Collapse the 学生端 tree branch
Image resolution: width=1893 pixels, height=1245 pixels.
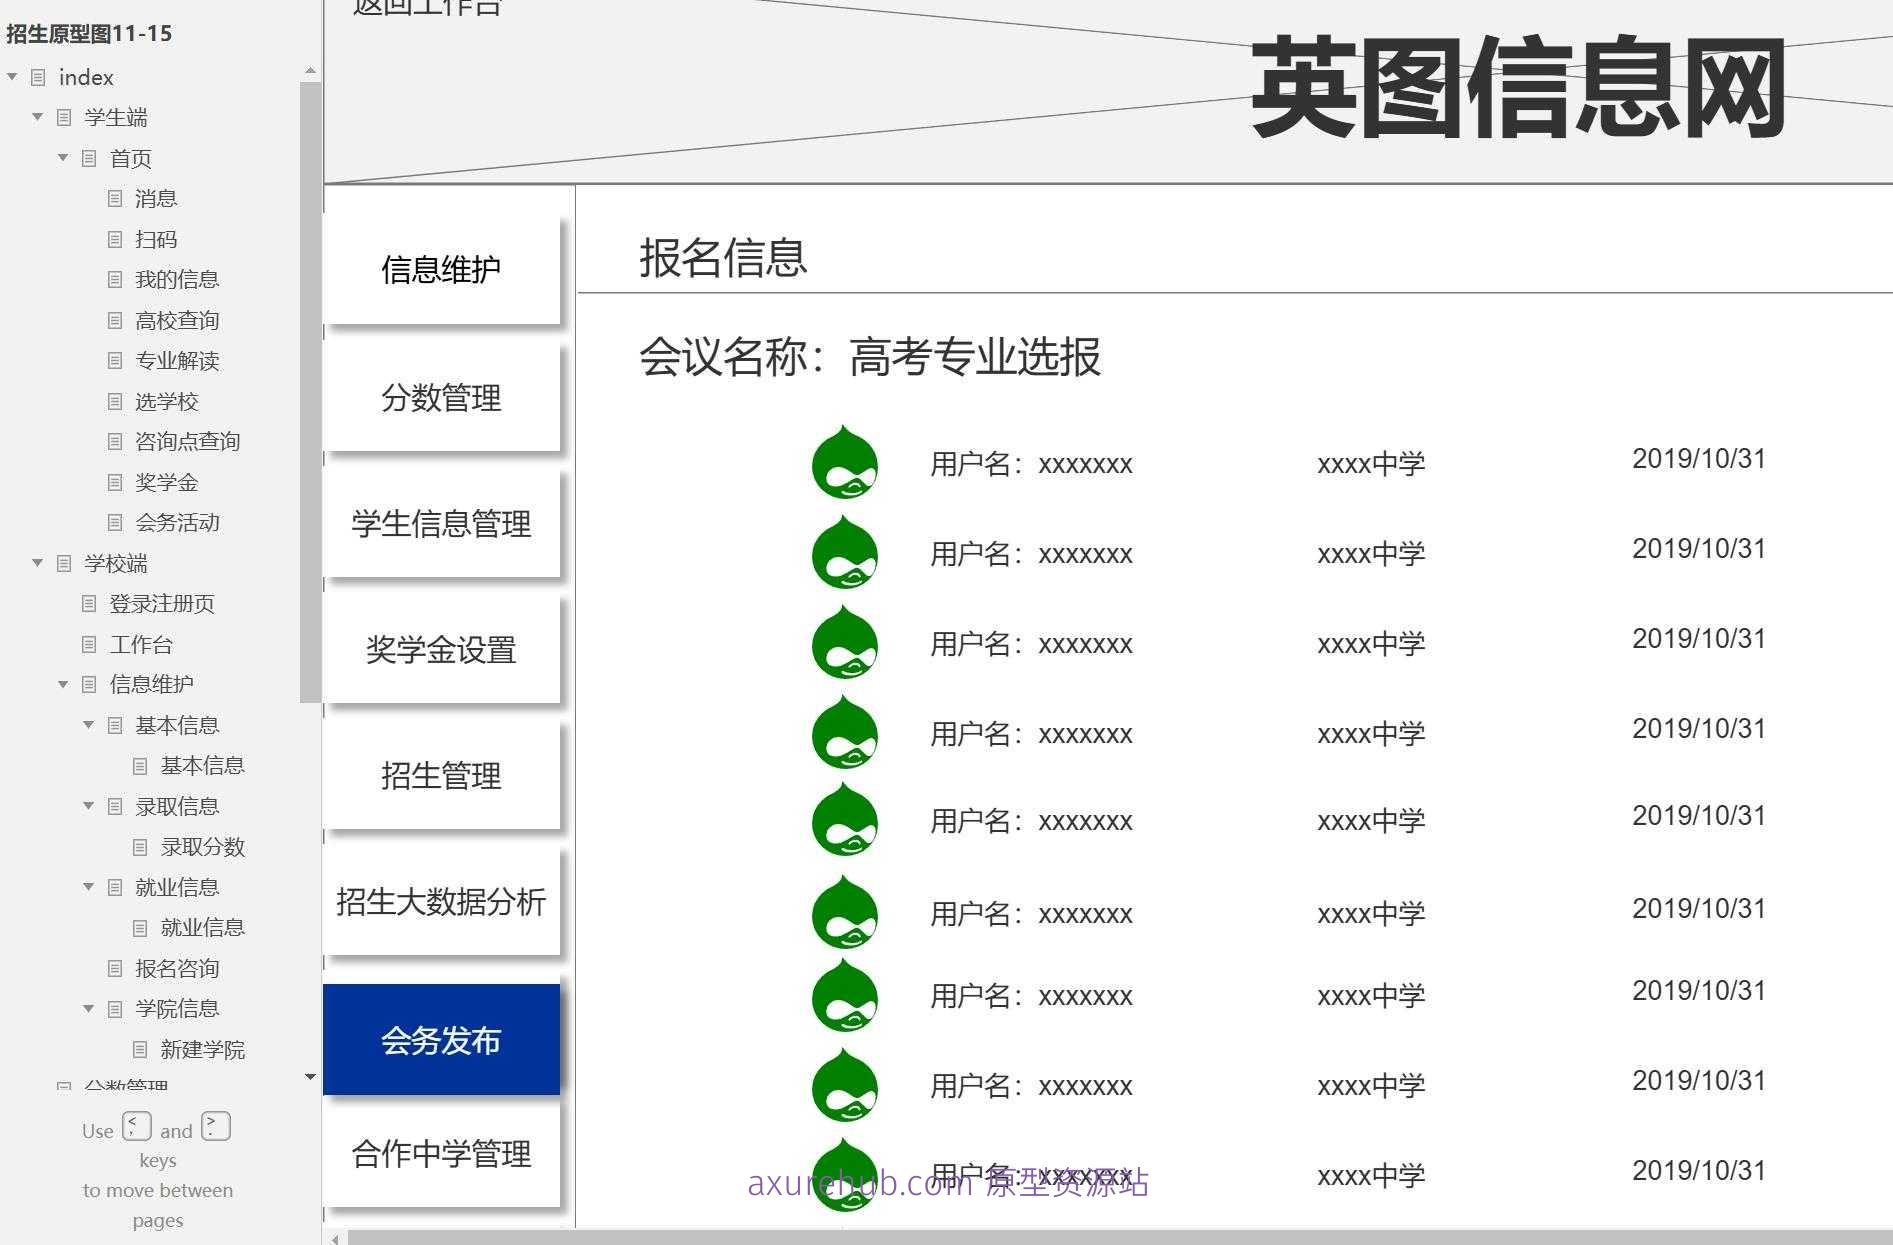tap(37, 117)
